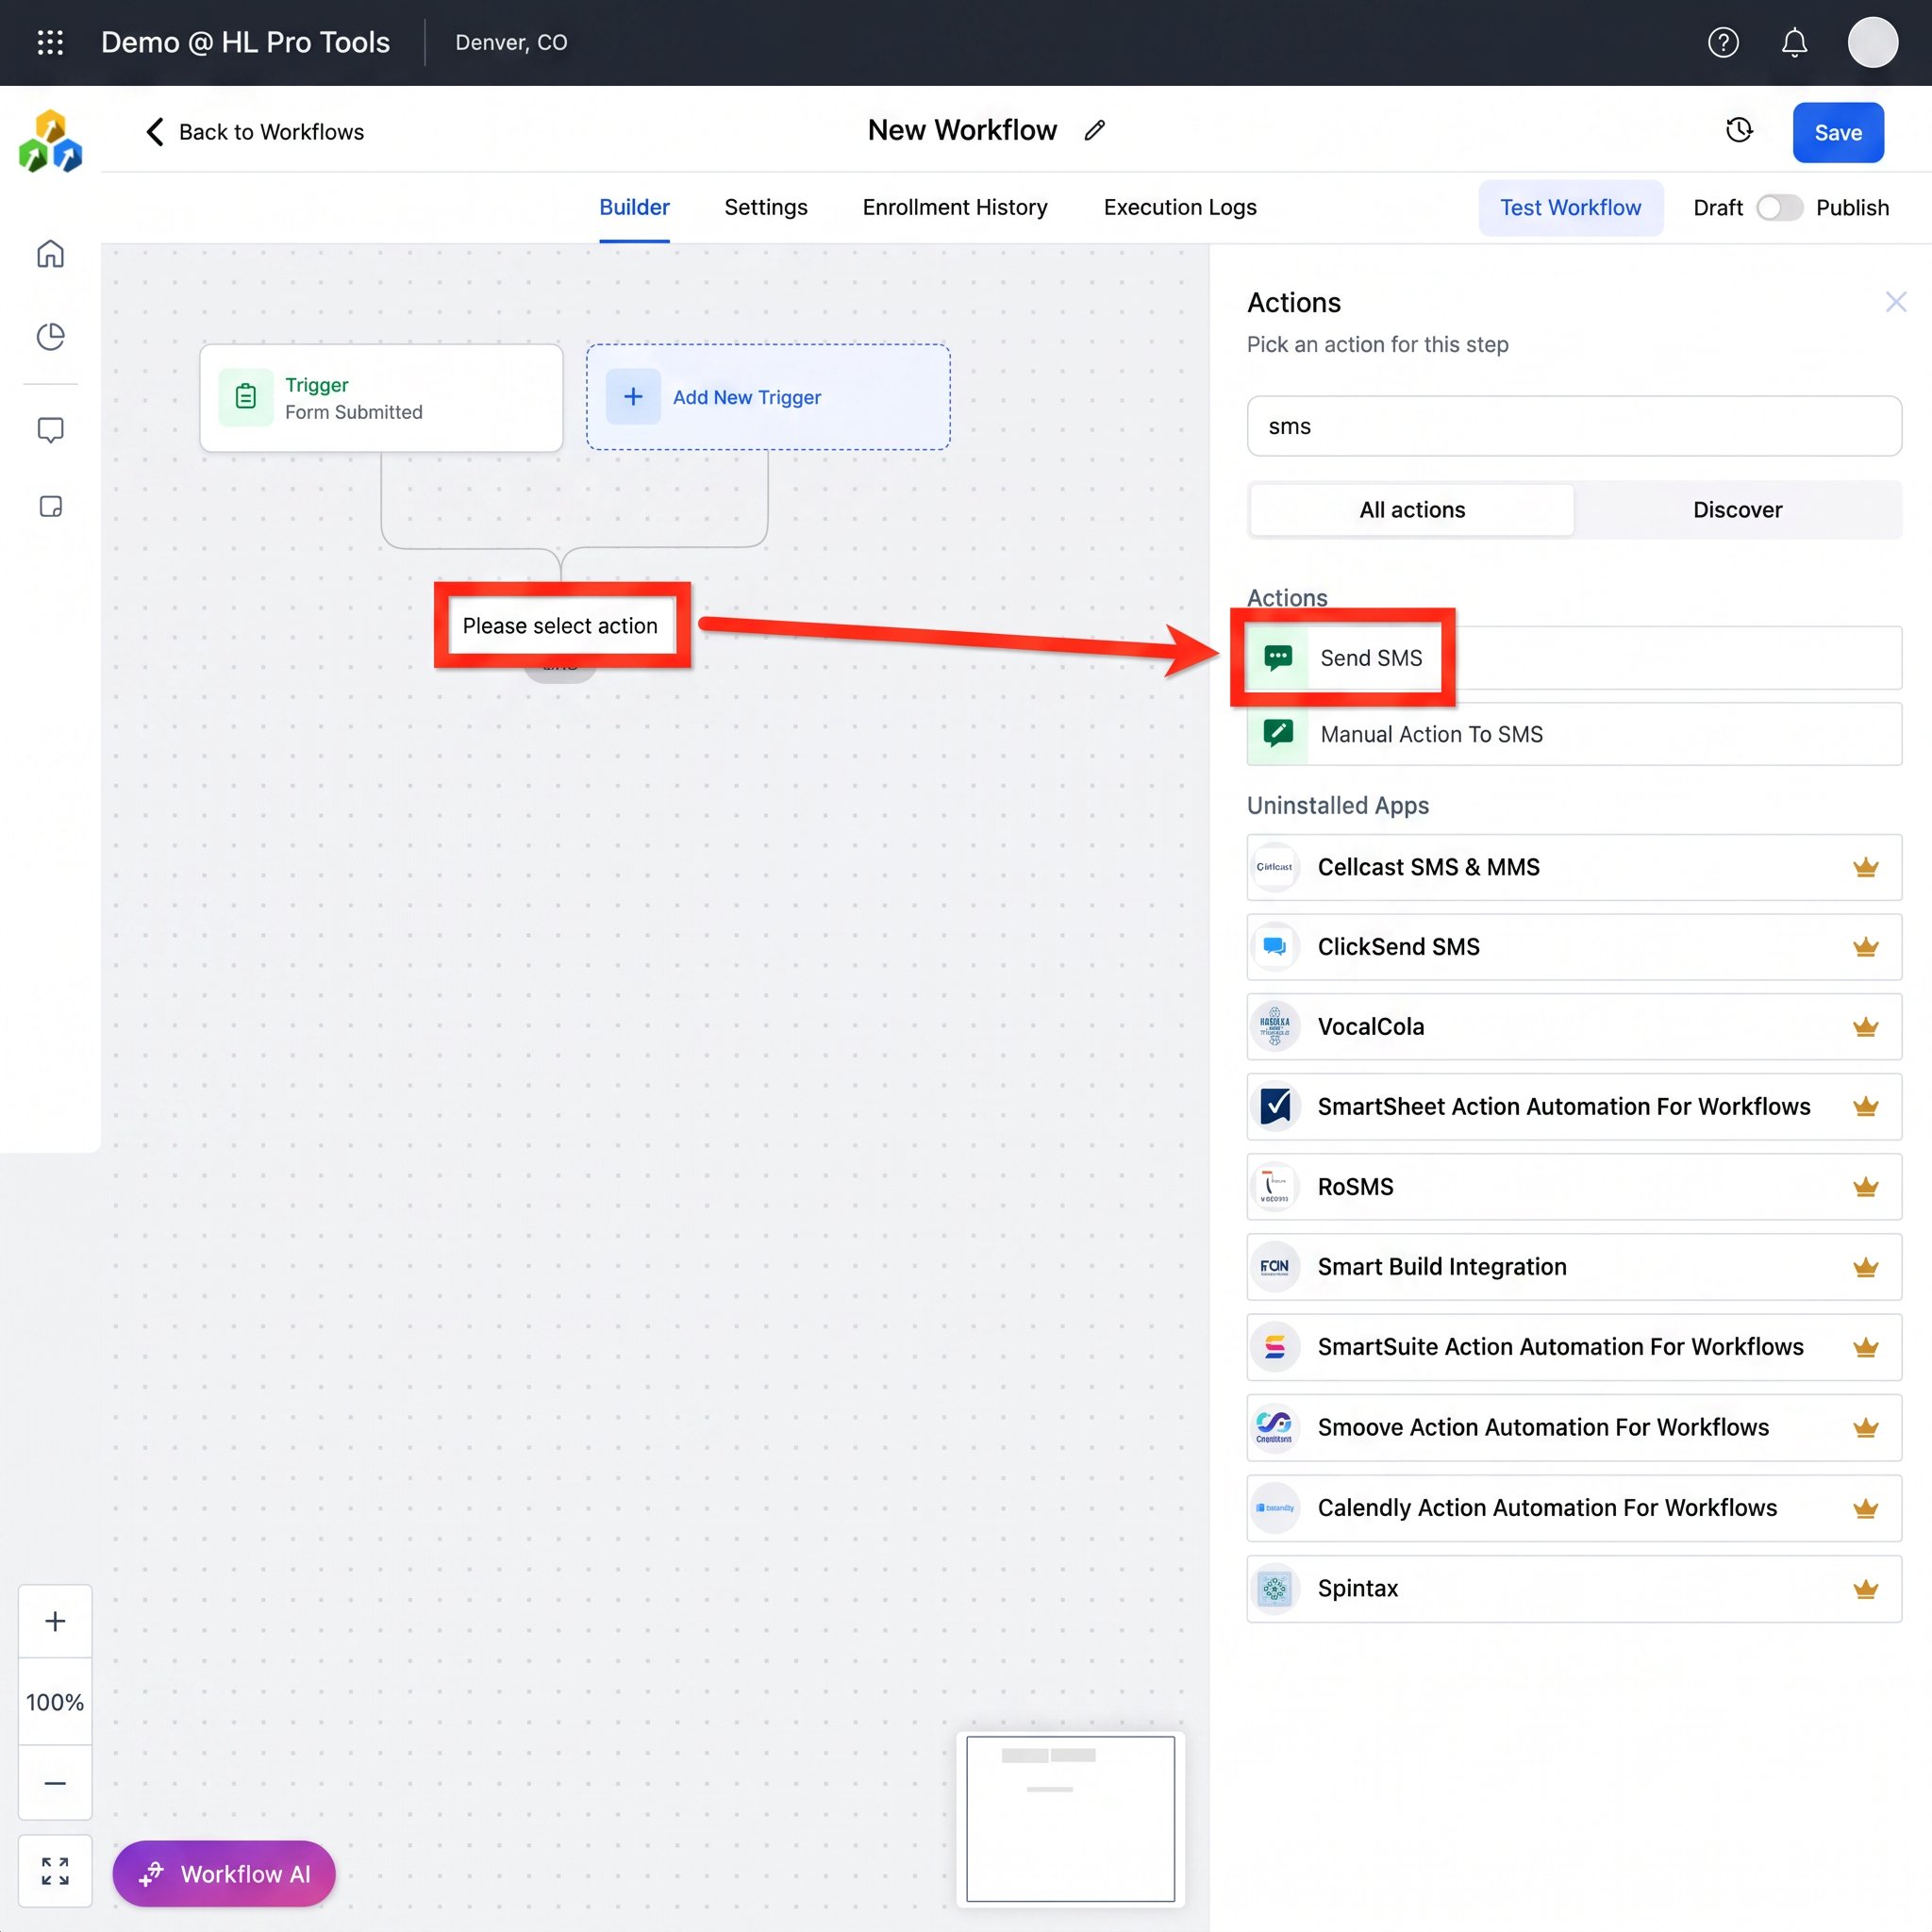Select RoSMS app row

tap(1574, 1186)
